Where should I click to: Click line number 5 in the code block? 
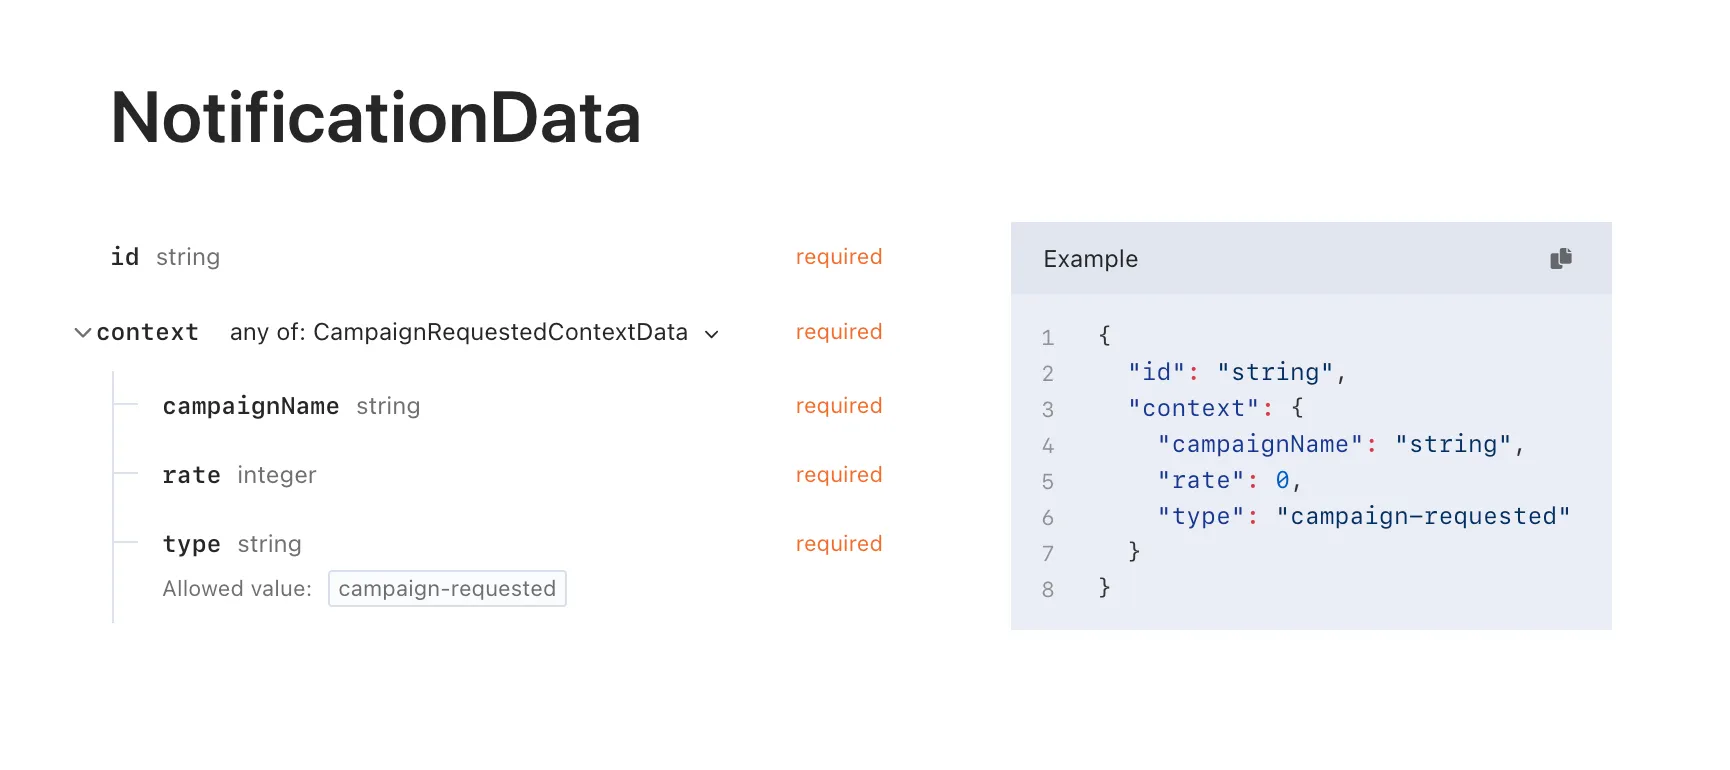[1047, 481]
